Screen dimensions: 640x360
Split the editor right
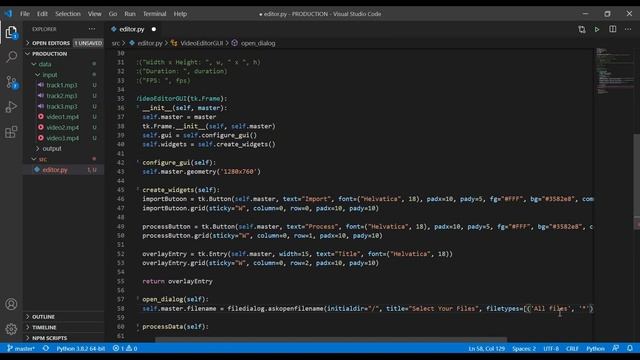pos(613,29)
